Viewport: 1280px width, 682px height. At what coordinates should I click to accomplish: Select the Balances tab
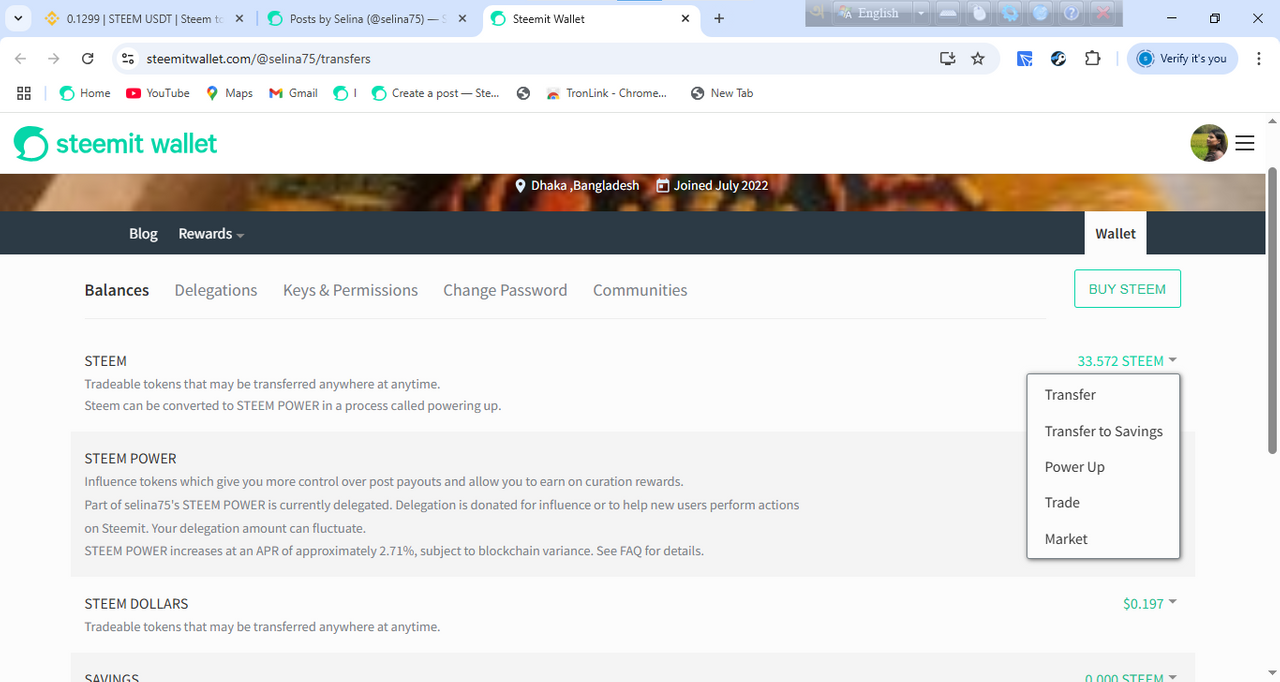pyautogui.click(x=117, y=290)
